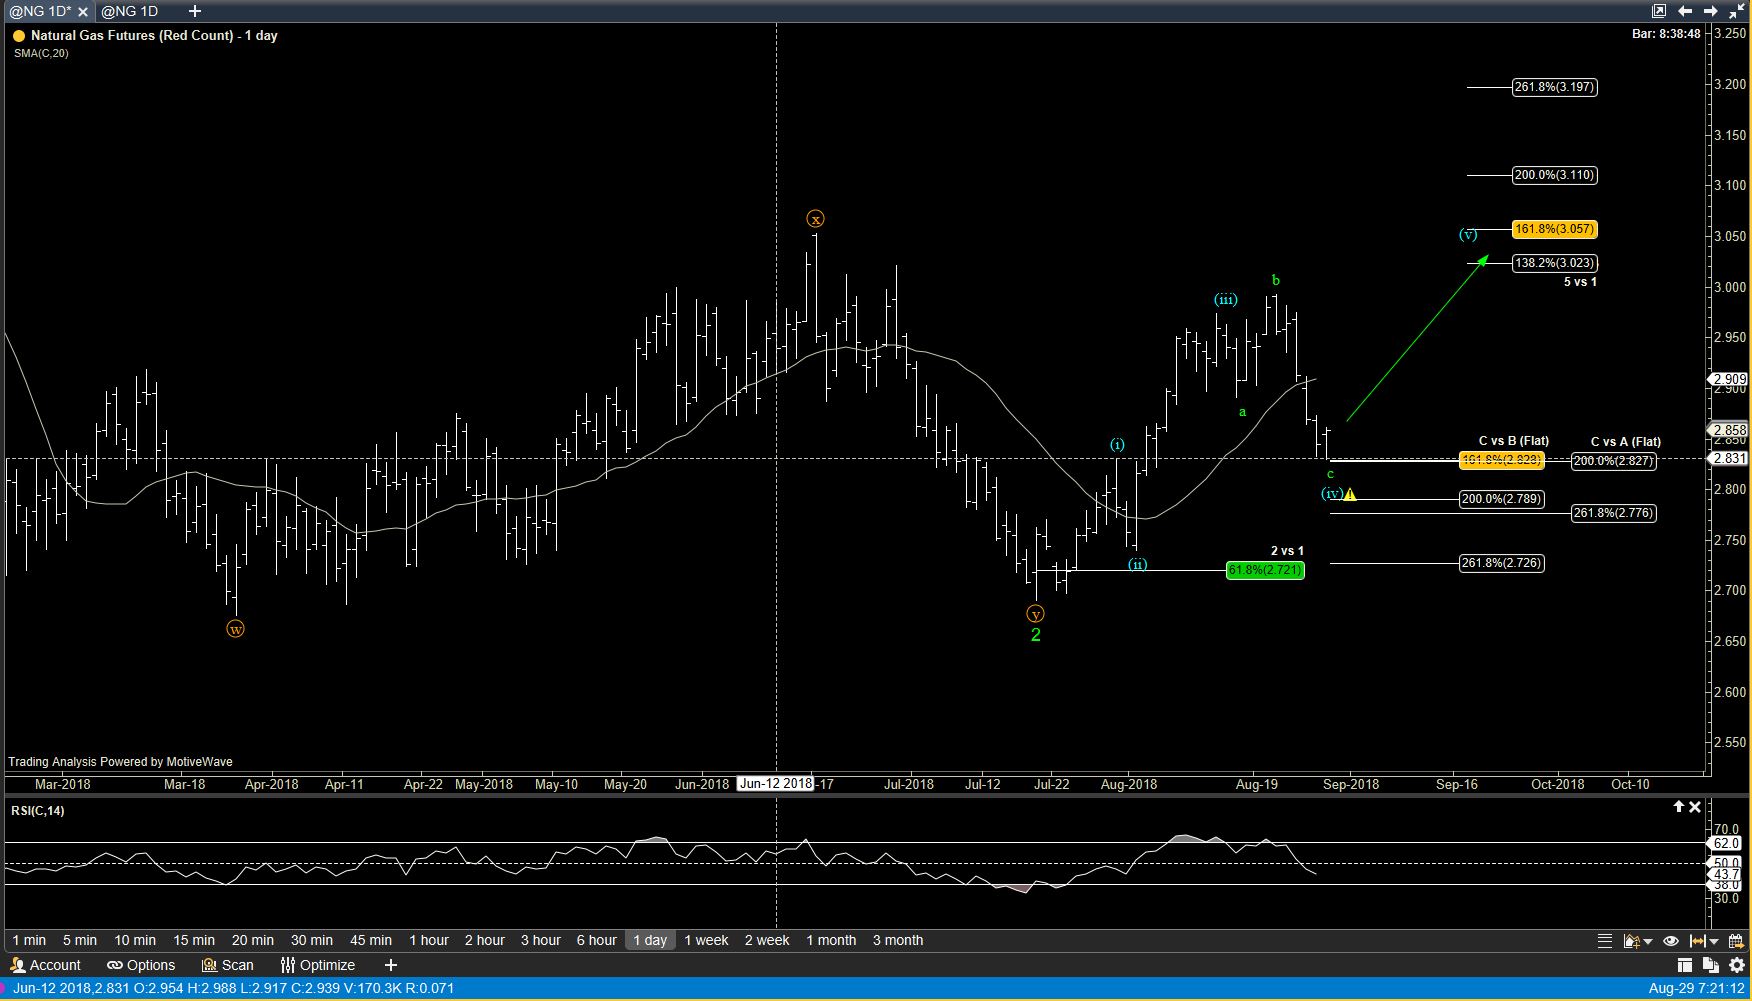Click the 200.0%(2.789) ratio label
The width and height of the screenshot is (1752, 1001).
(1501, 499)
